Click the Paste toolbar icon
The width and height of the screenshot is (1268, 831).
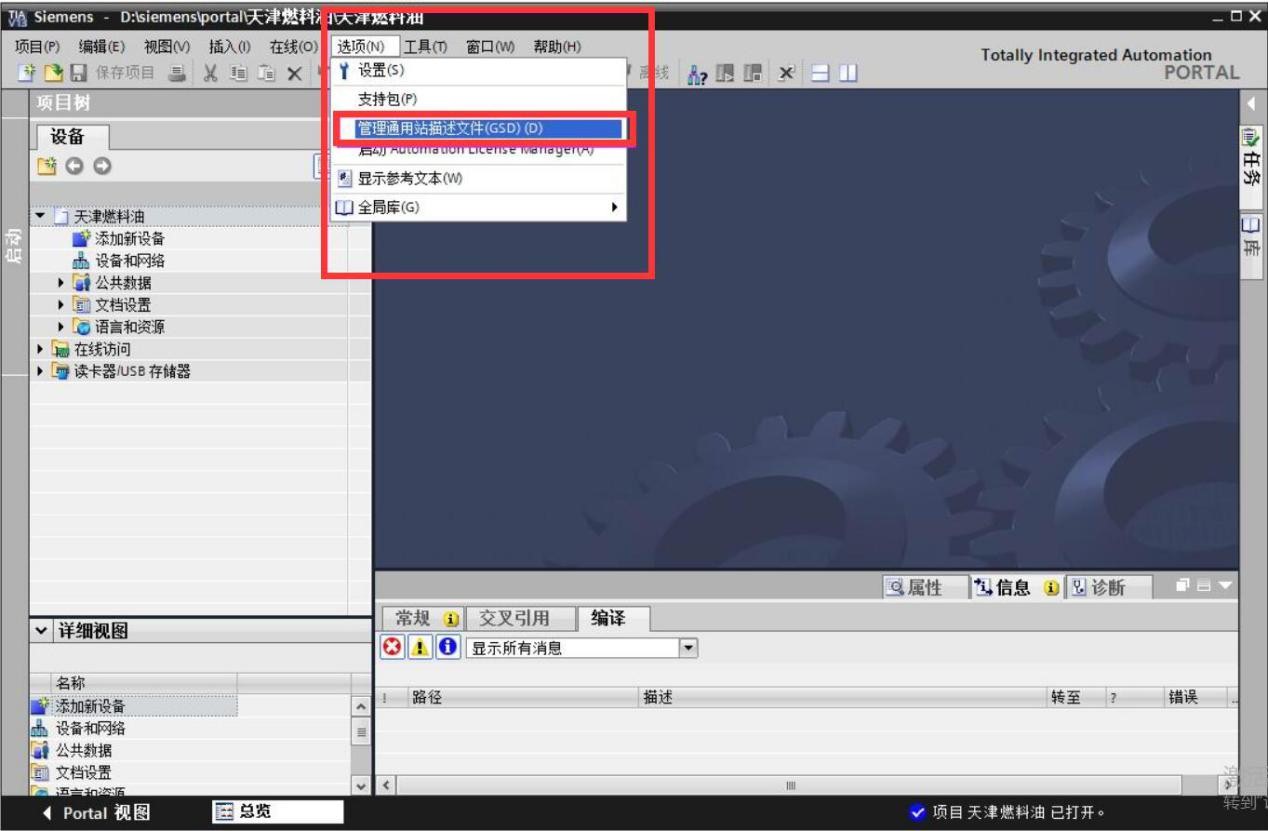tap(267, 73)
